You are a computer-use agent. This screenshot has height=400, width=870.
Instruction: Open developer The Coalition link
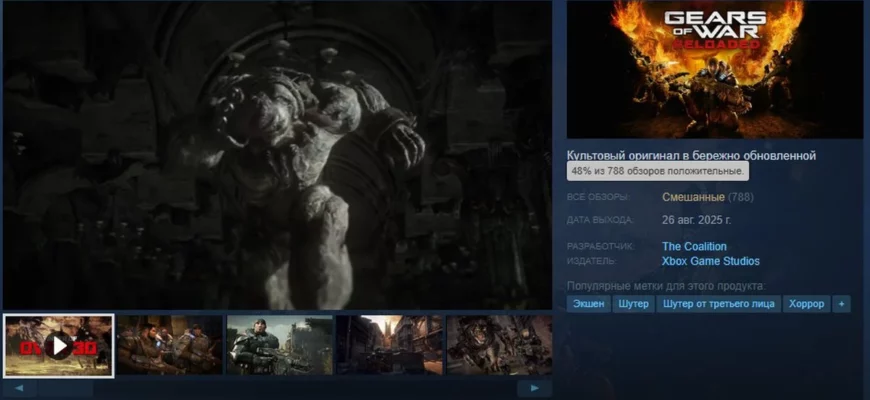point(694,246)
